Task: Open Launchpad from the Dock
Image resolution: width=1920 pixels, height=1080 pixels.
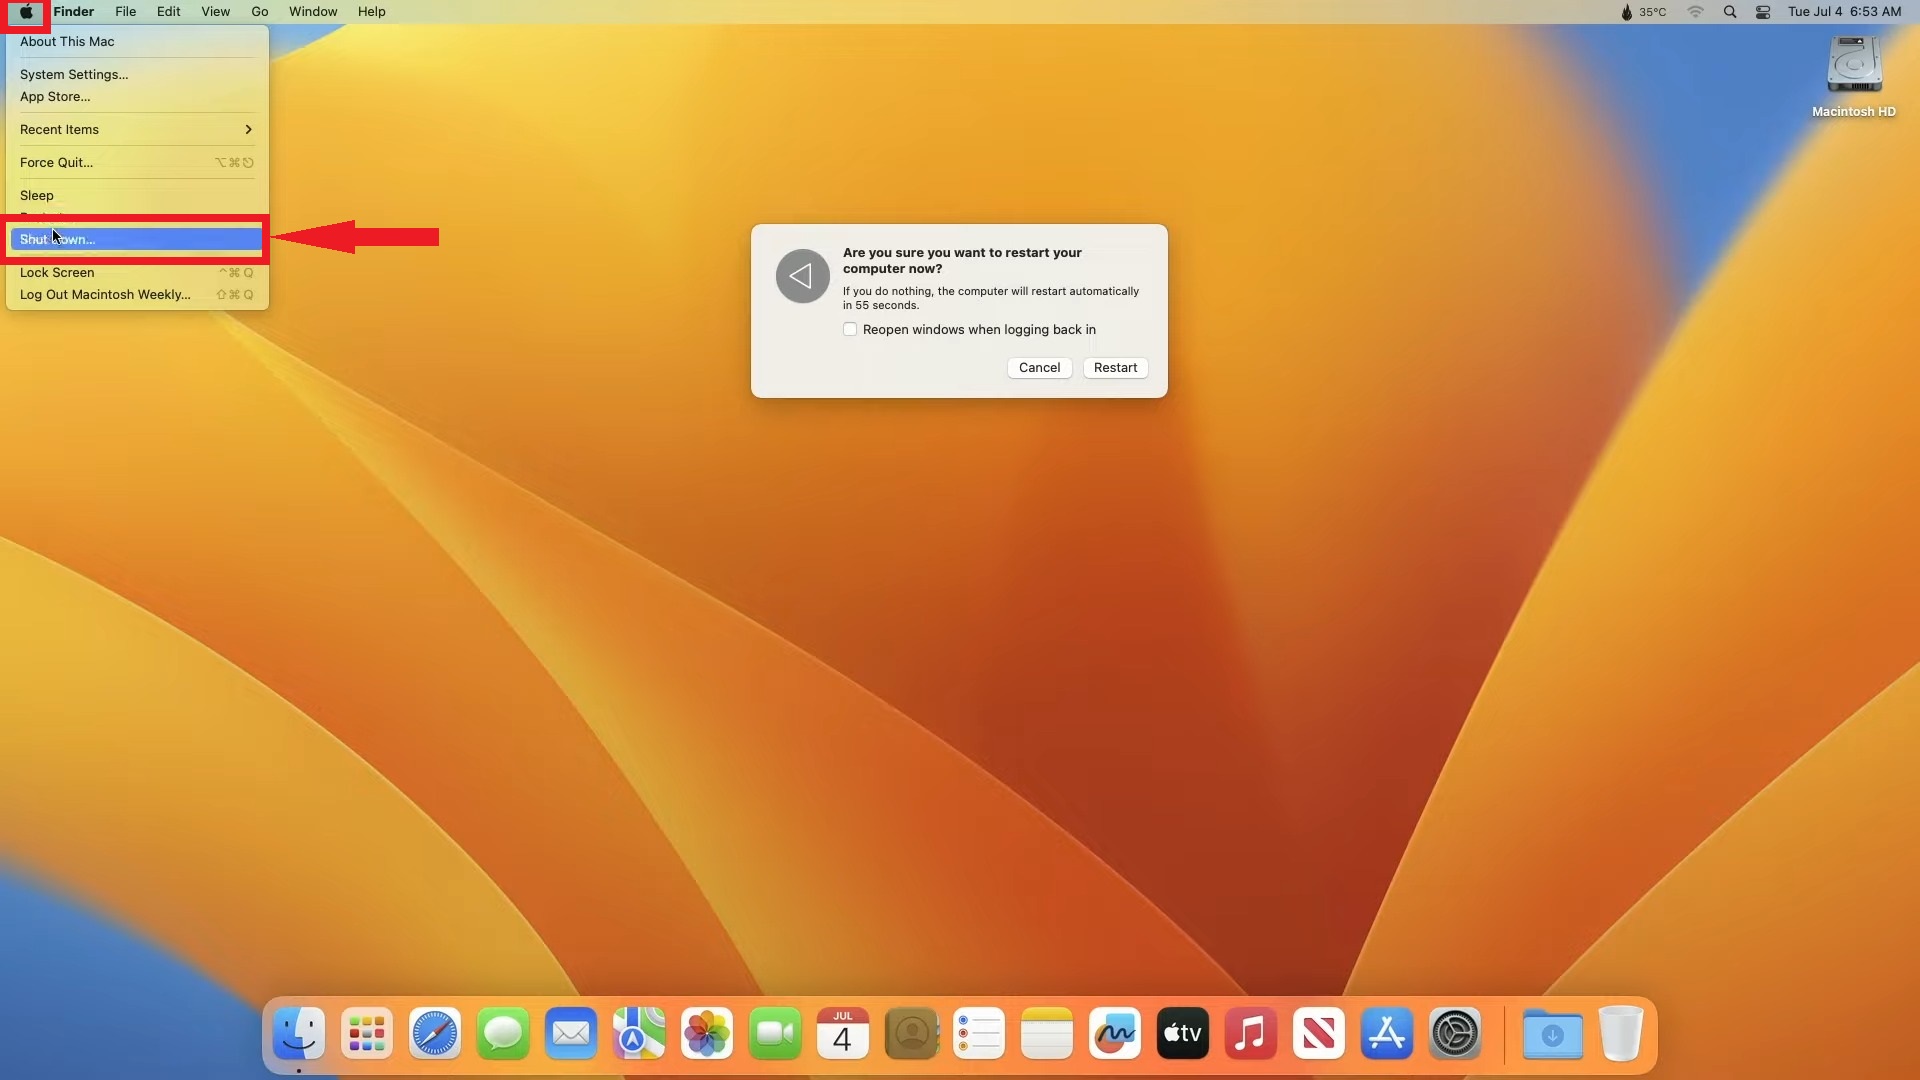Action: (x=366, y=1034)
